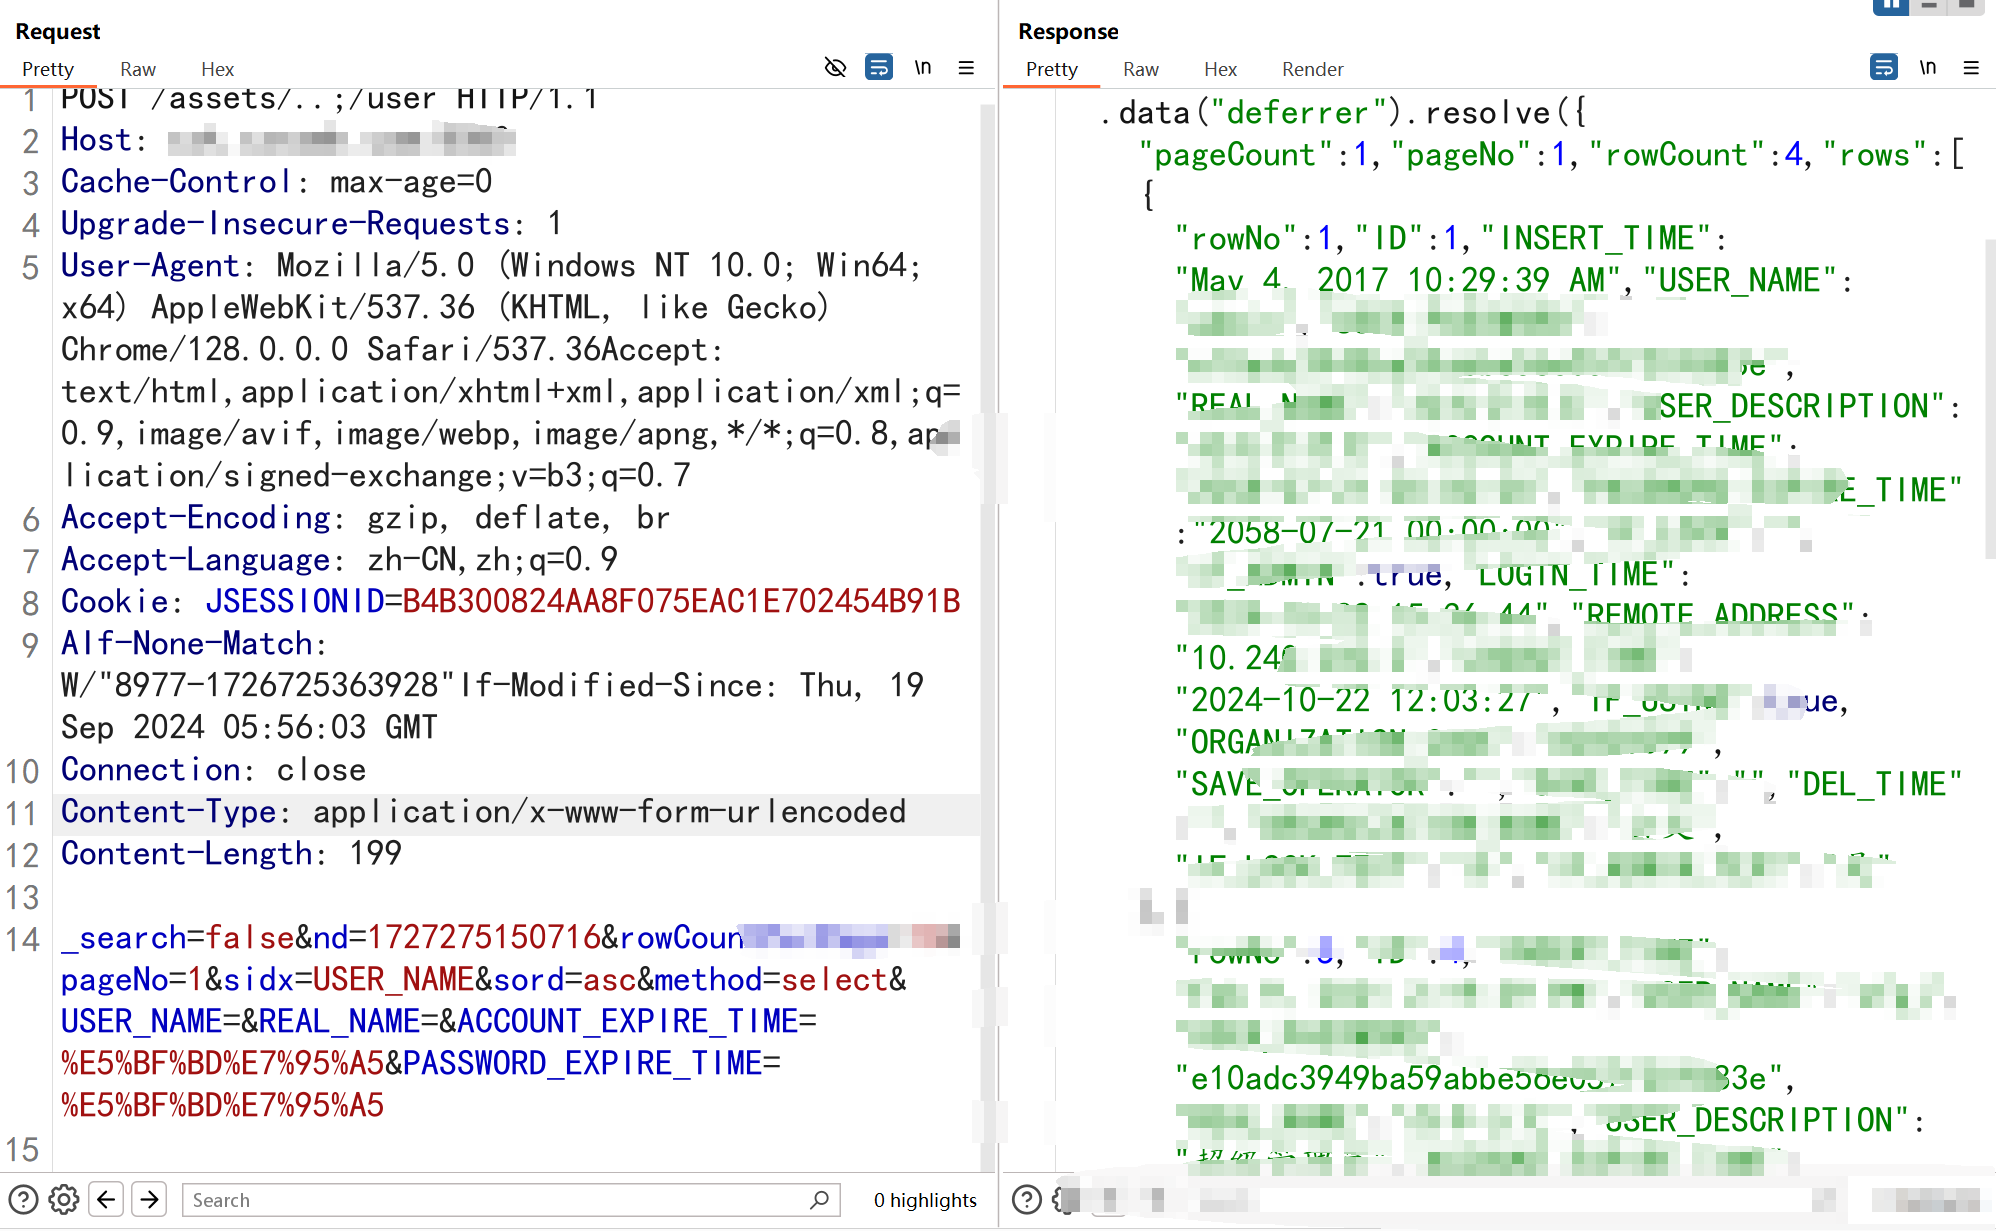Viewport: 1996px width, 1231px height.
Task: Toggle show non-printable \n characters in Request
Action: 923,68
